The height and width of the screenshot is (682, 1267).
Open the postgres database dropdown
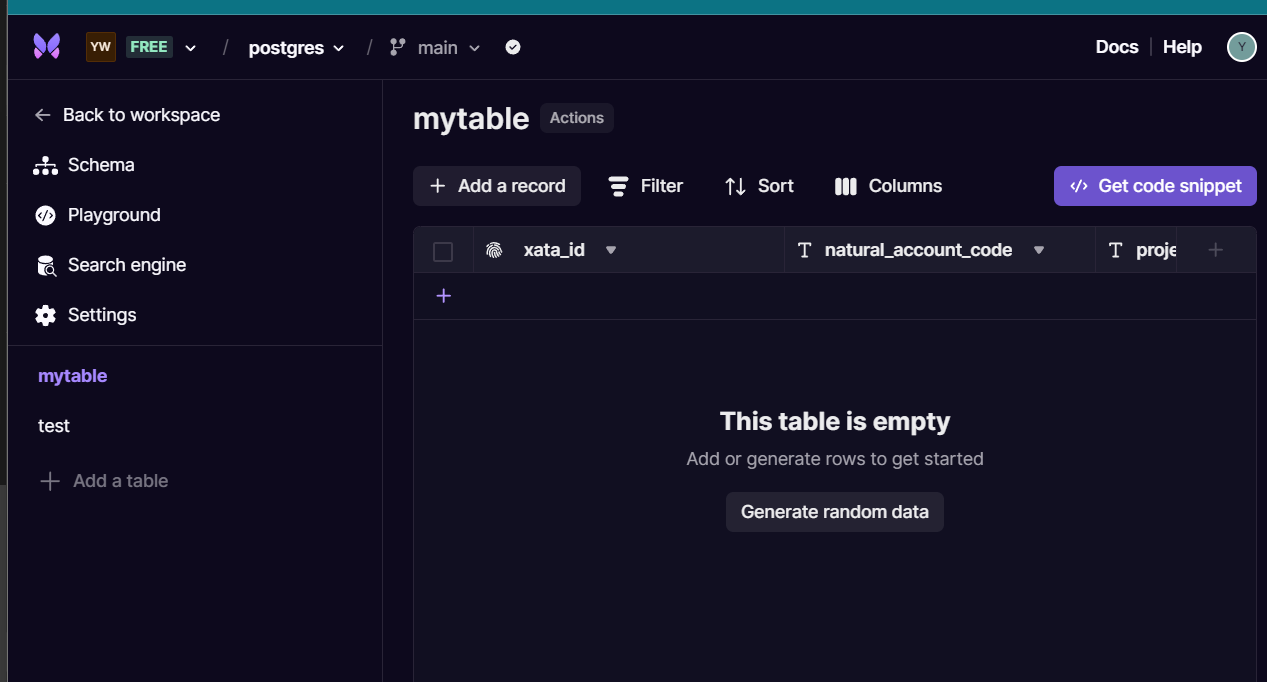[296, 47]
